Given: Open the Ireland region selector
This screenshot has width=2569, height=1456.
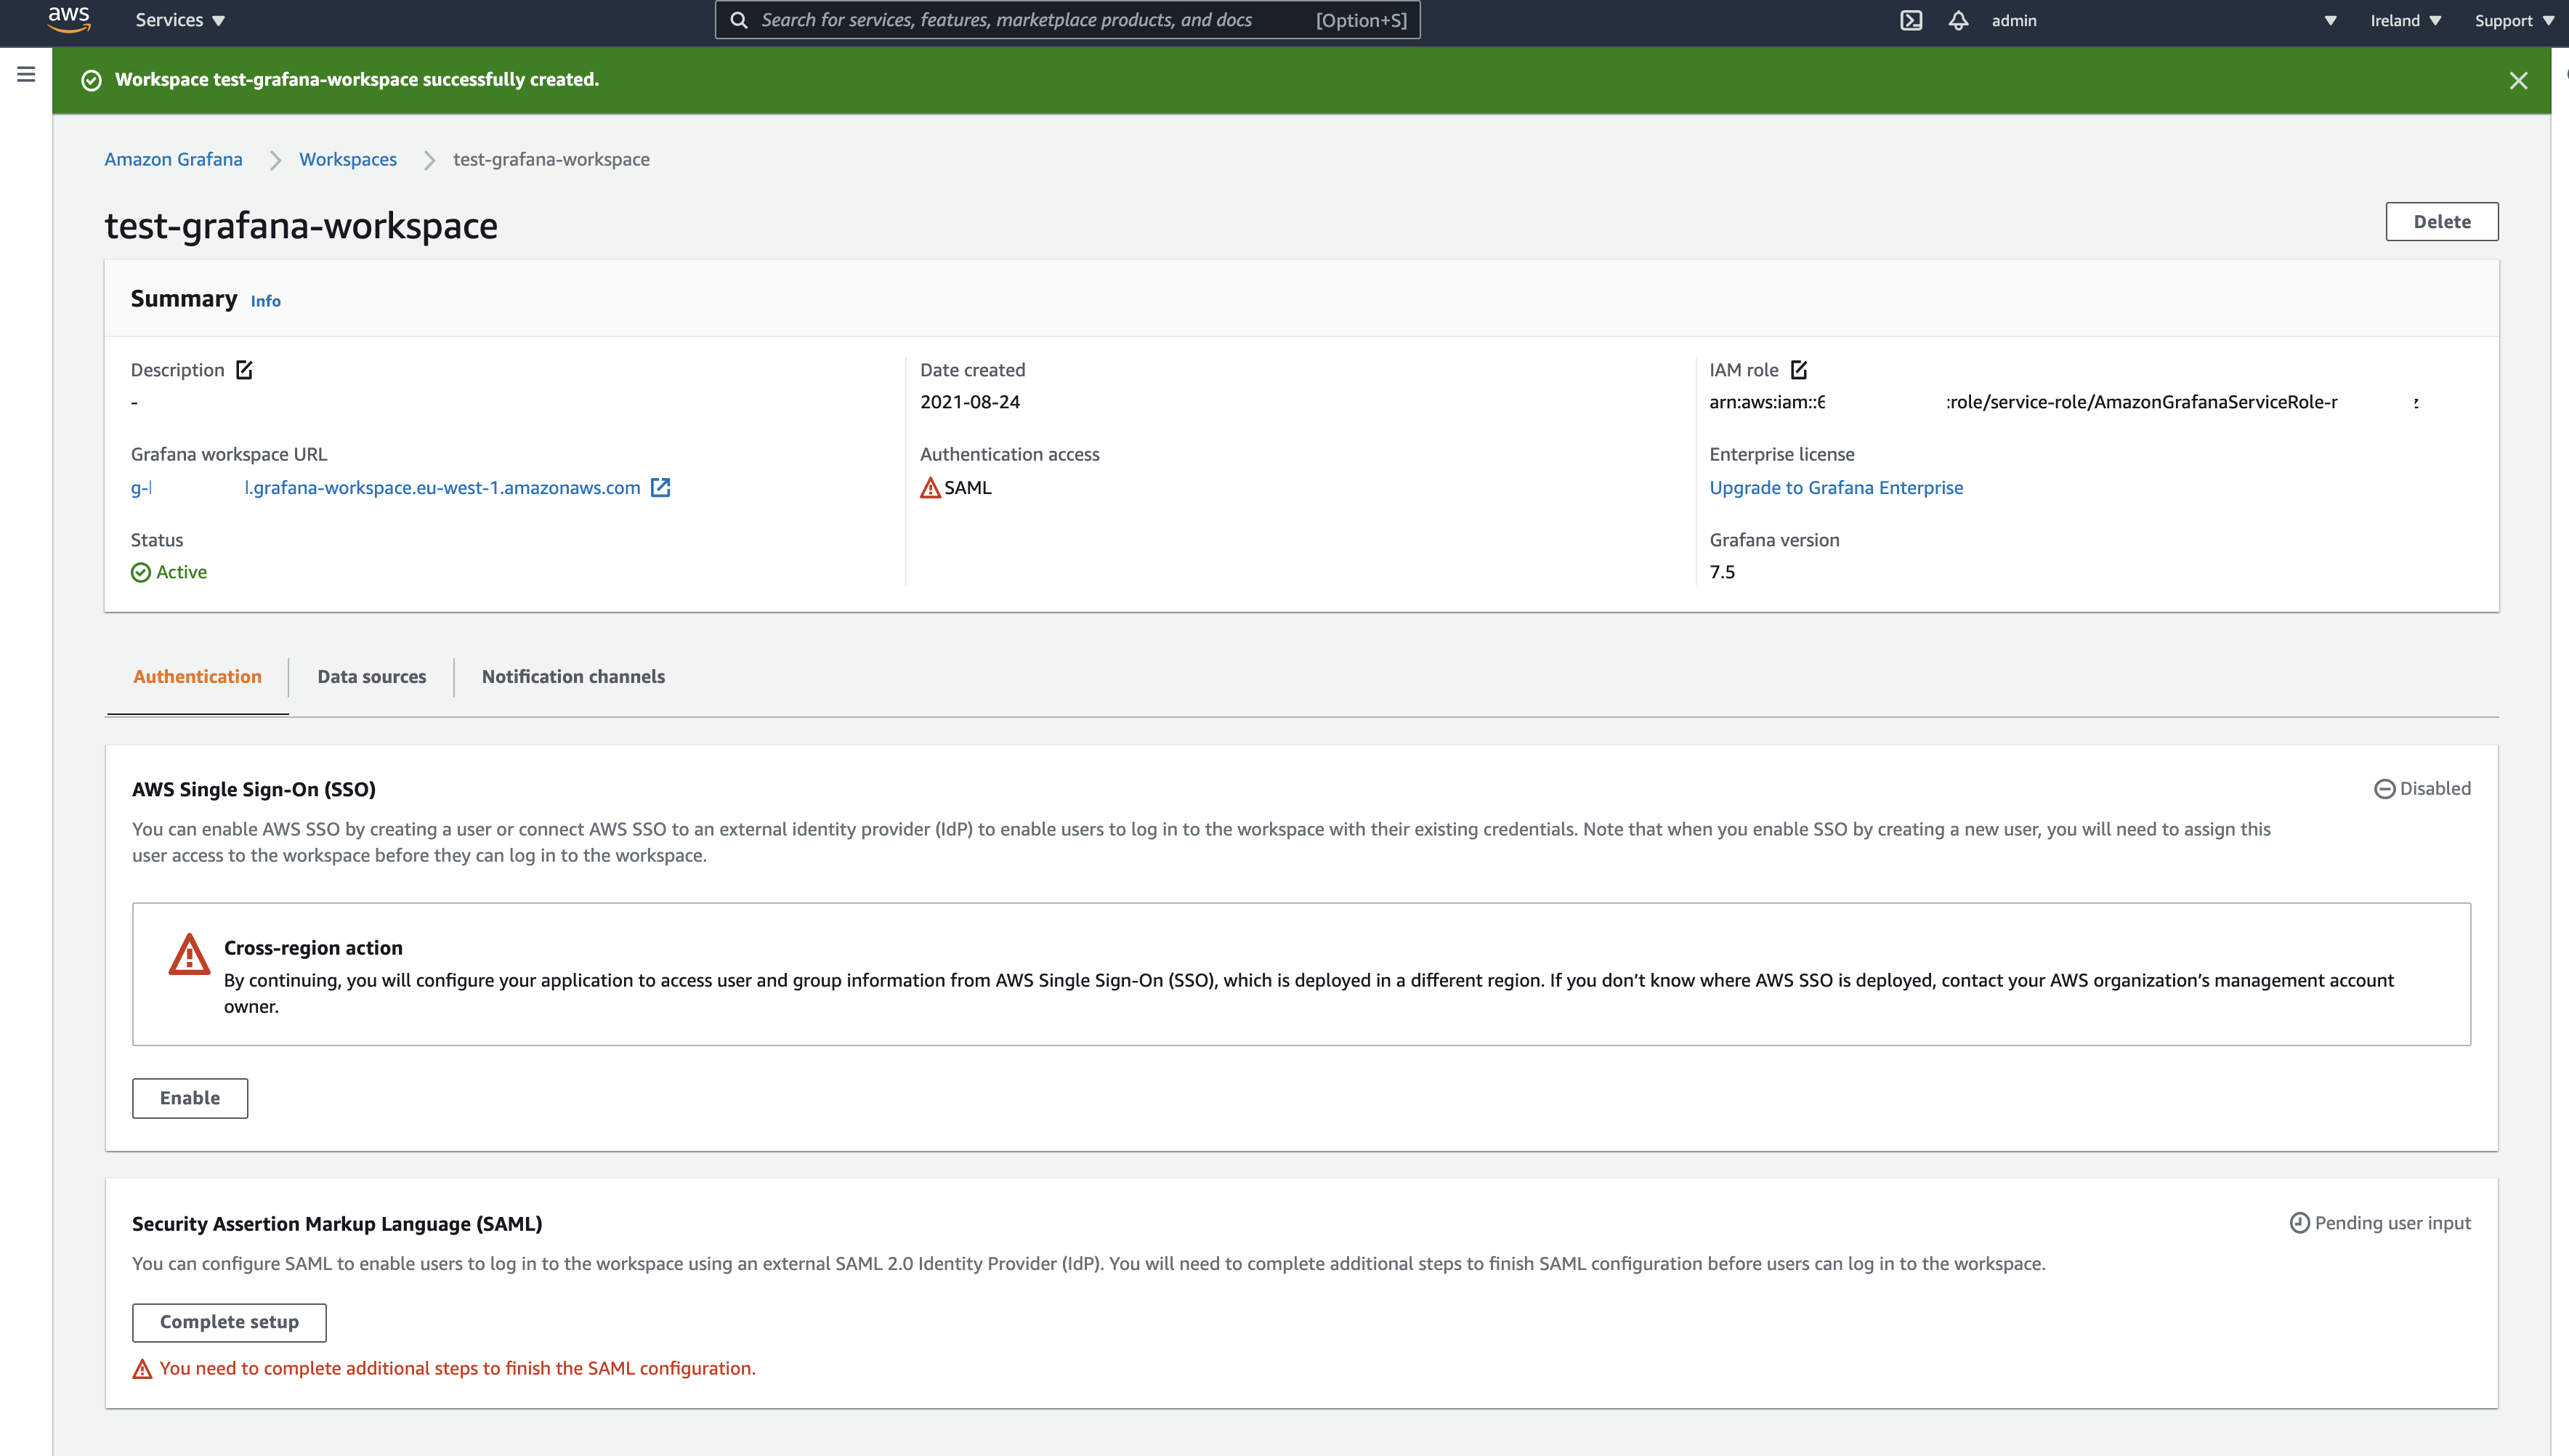Looking at the screenshot, I should (x=2405, y=20).
